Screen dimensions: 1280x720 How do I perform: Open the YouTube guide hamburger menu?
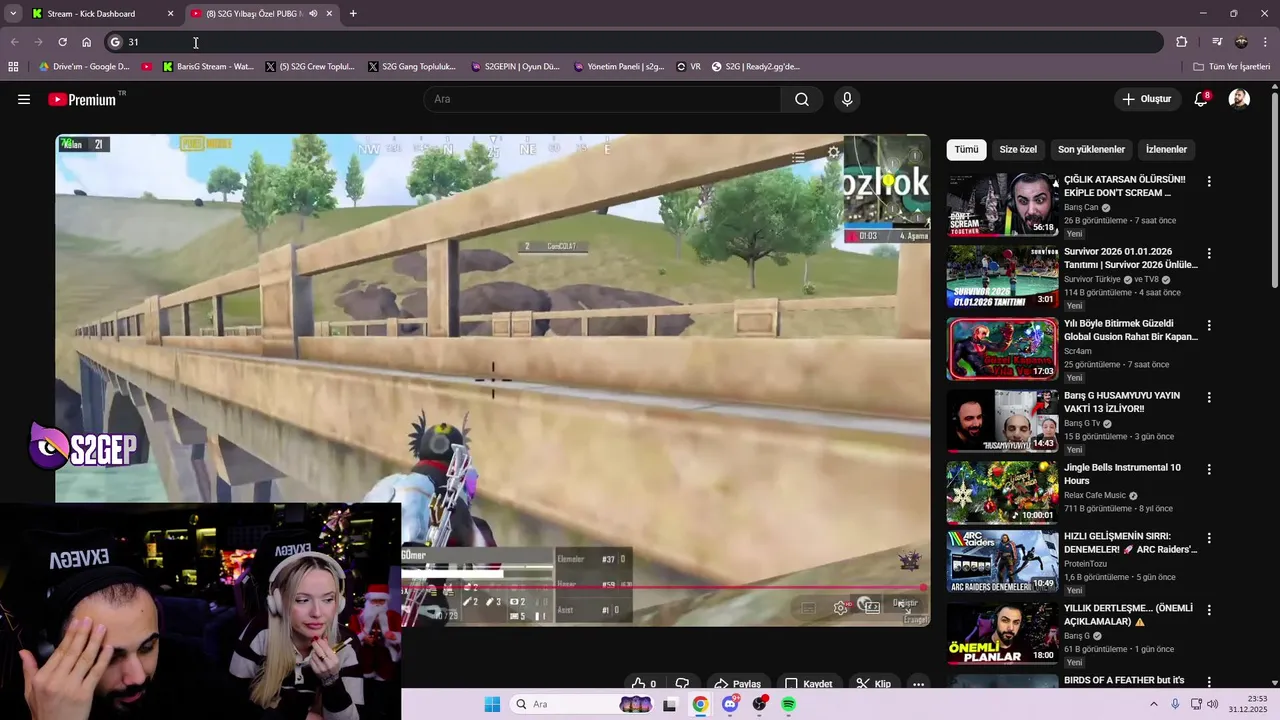tap(24, 99)
